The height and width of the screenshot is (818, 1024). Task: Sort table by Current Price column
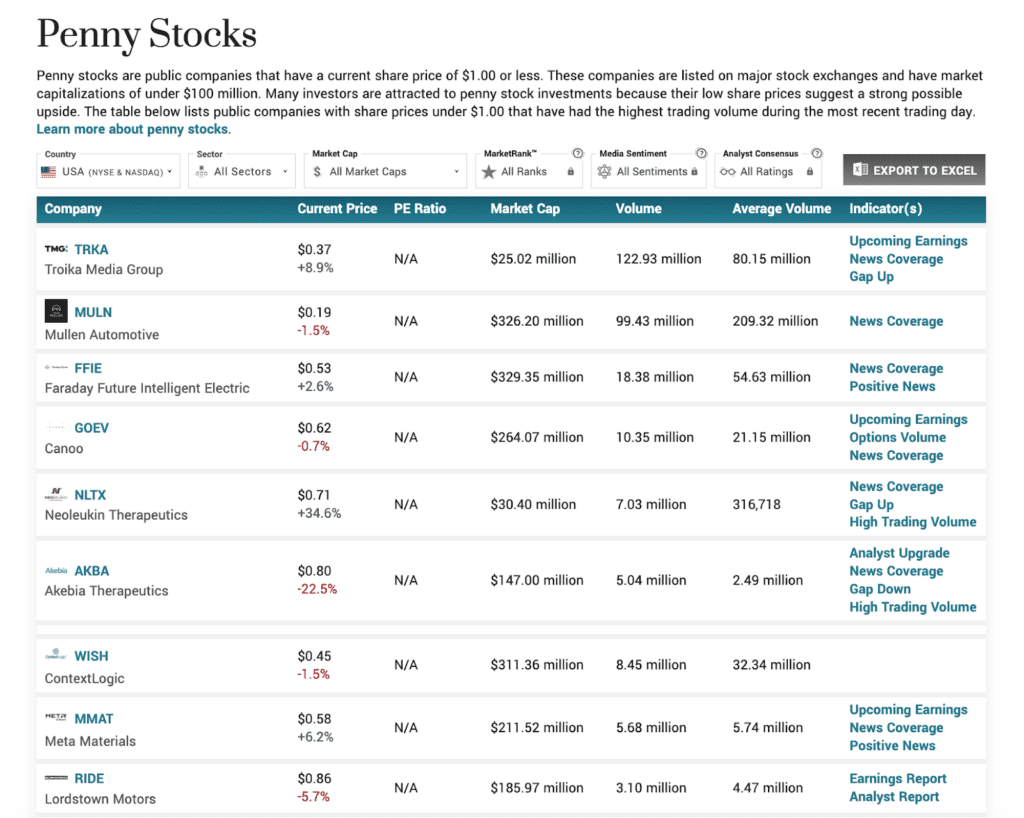(x=337, y=209)
